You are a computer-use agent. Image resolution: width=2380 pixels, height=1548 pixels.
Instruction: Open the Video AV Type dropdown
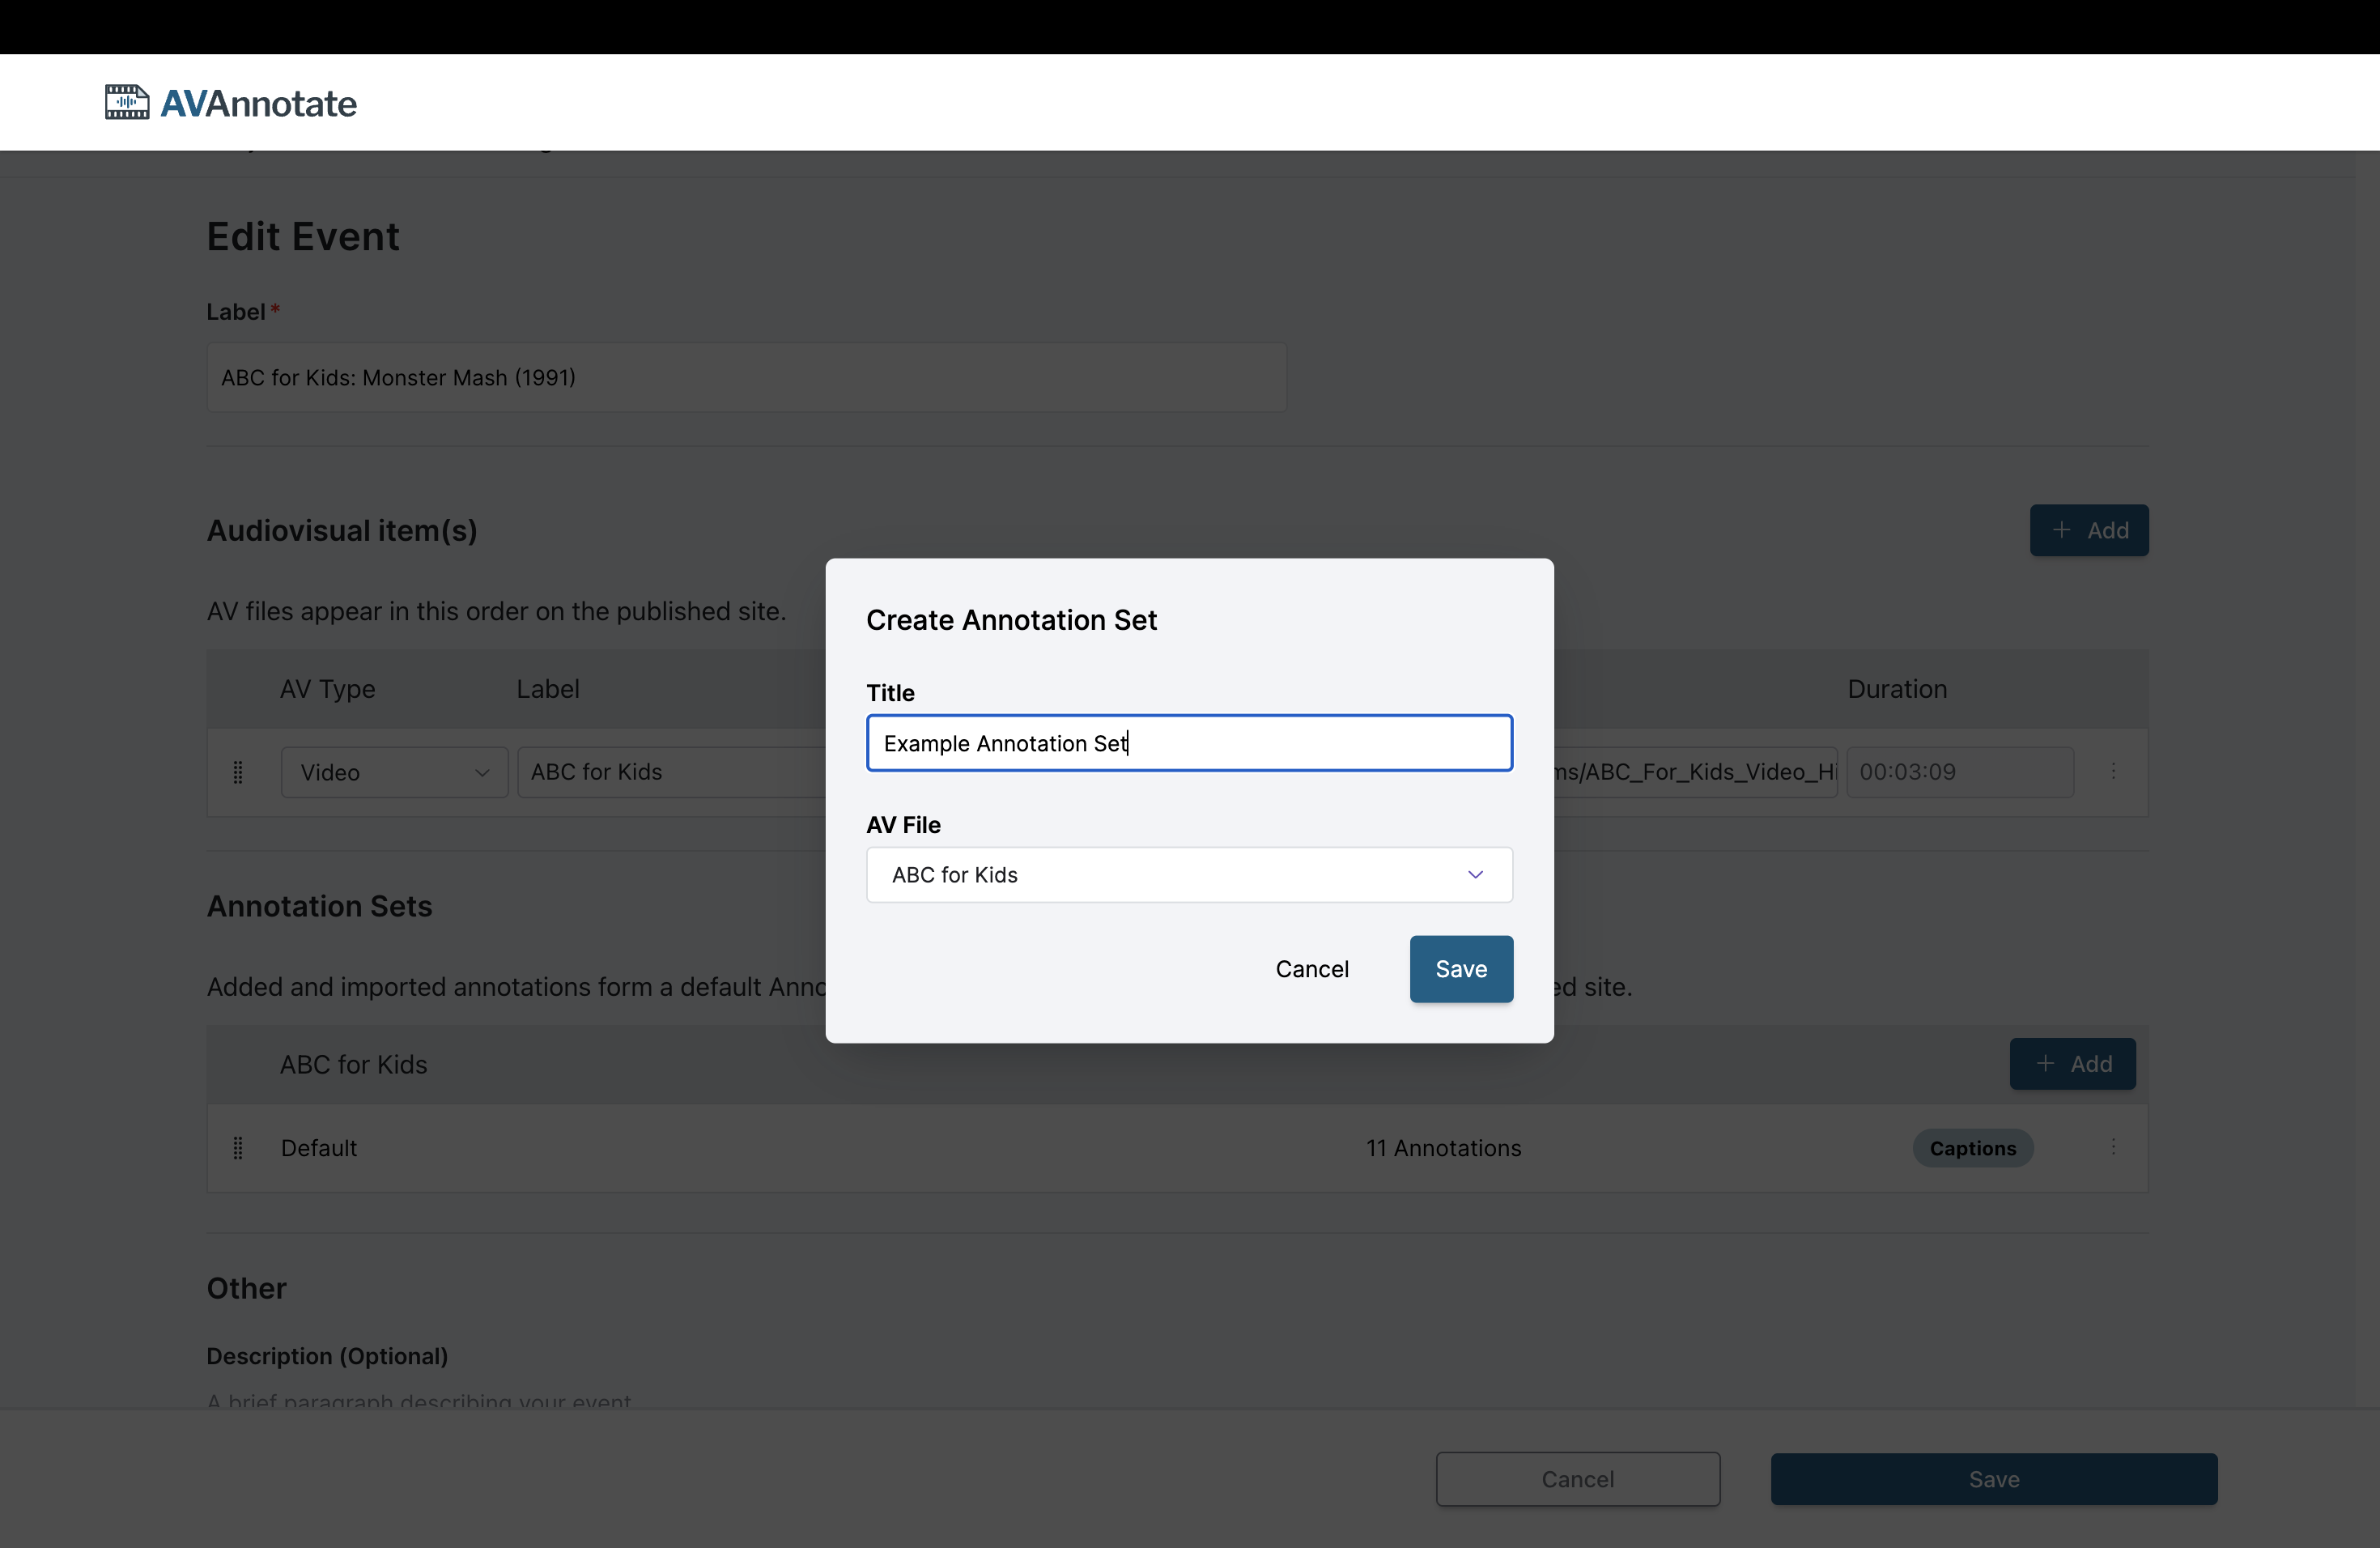coord(394,772)
